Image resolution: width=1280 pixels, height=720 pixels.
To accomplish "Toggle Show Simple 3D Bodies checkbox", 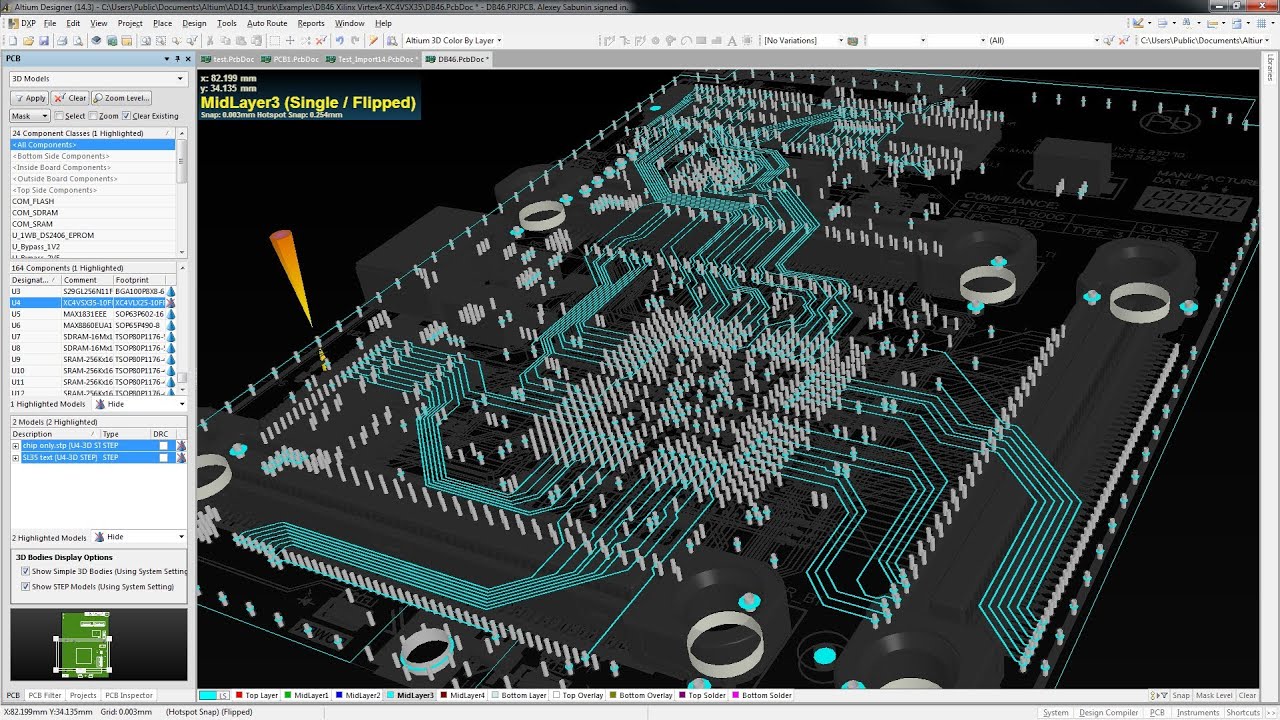I will [25, 572].
